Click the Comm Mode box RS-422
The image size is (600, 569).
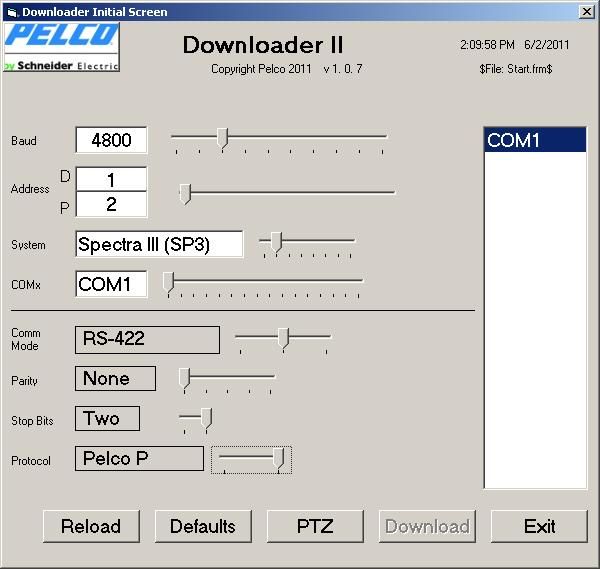point(147,340)
